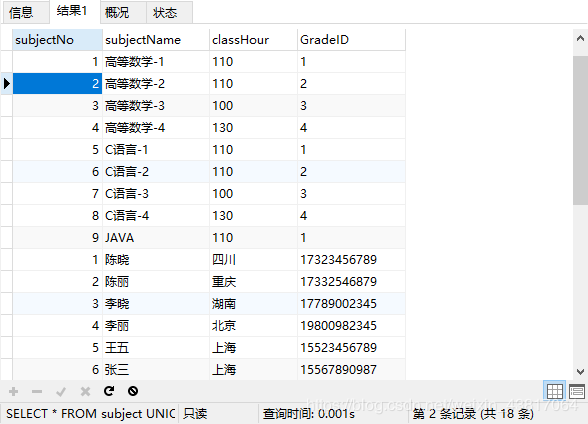Select cell 17789002345
This screenshot has height=424, width=588.
pos(351,304)
